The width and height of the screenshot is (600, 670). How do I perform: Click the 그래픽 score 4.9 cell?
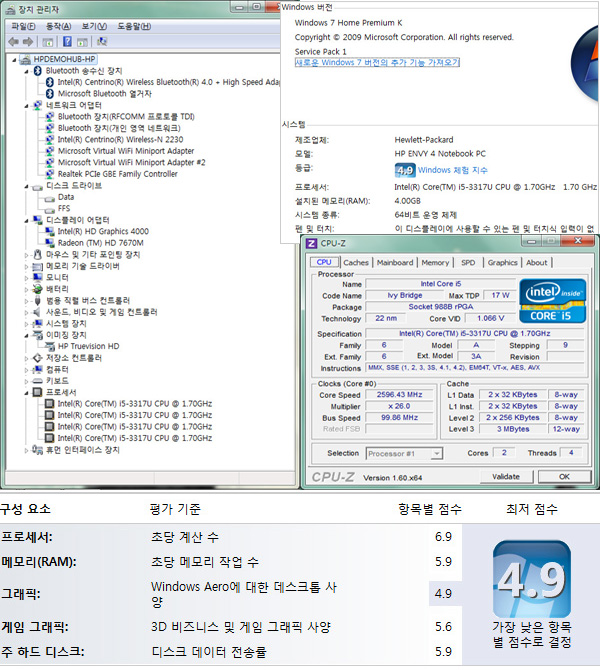[445, 594]
